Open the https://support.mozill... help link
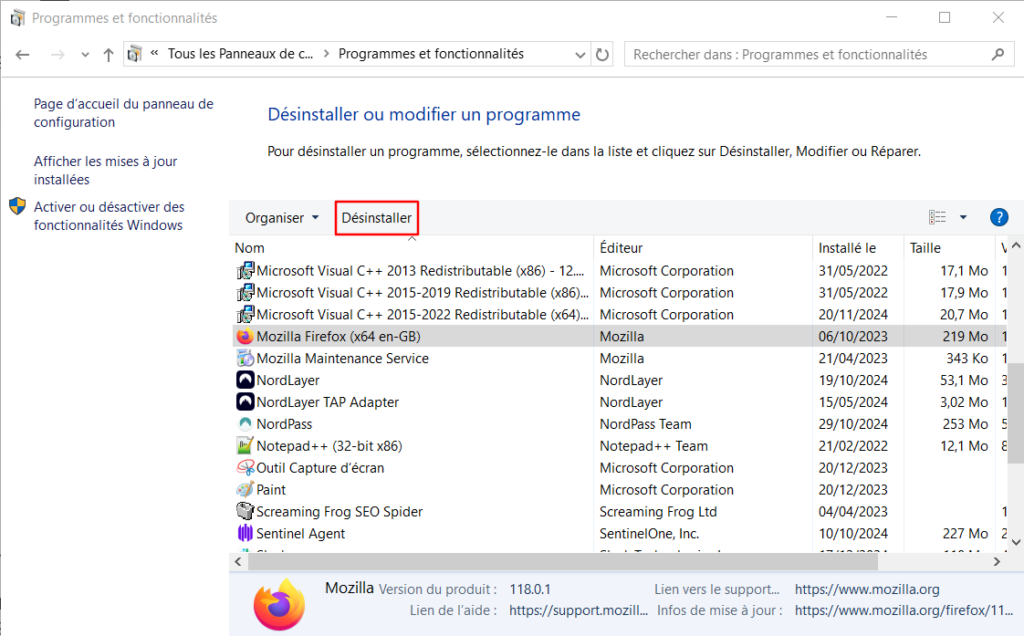This screenshot has width=1024, height=636. pos(578,611)
